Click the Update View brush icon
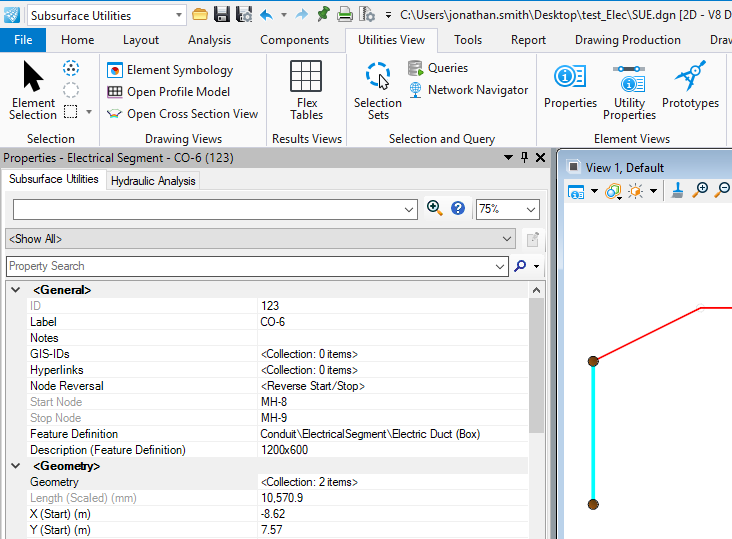Screen dimensions: 732x539 coord(677,190)
